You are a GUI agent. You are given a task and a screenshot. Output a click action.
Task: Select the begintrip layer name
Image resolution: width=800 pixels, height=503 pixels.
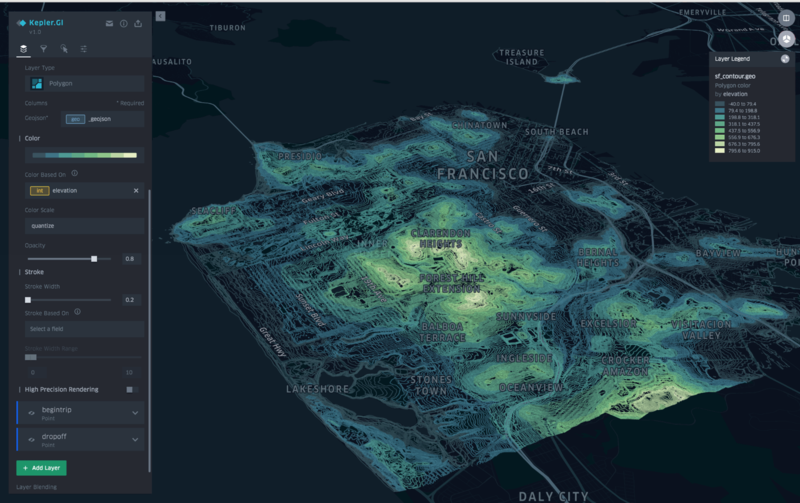57,410
